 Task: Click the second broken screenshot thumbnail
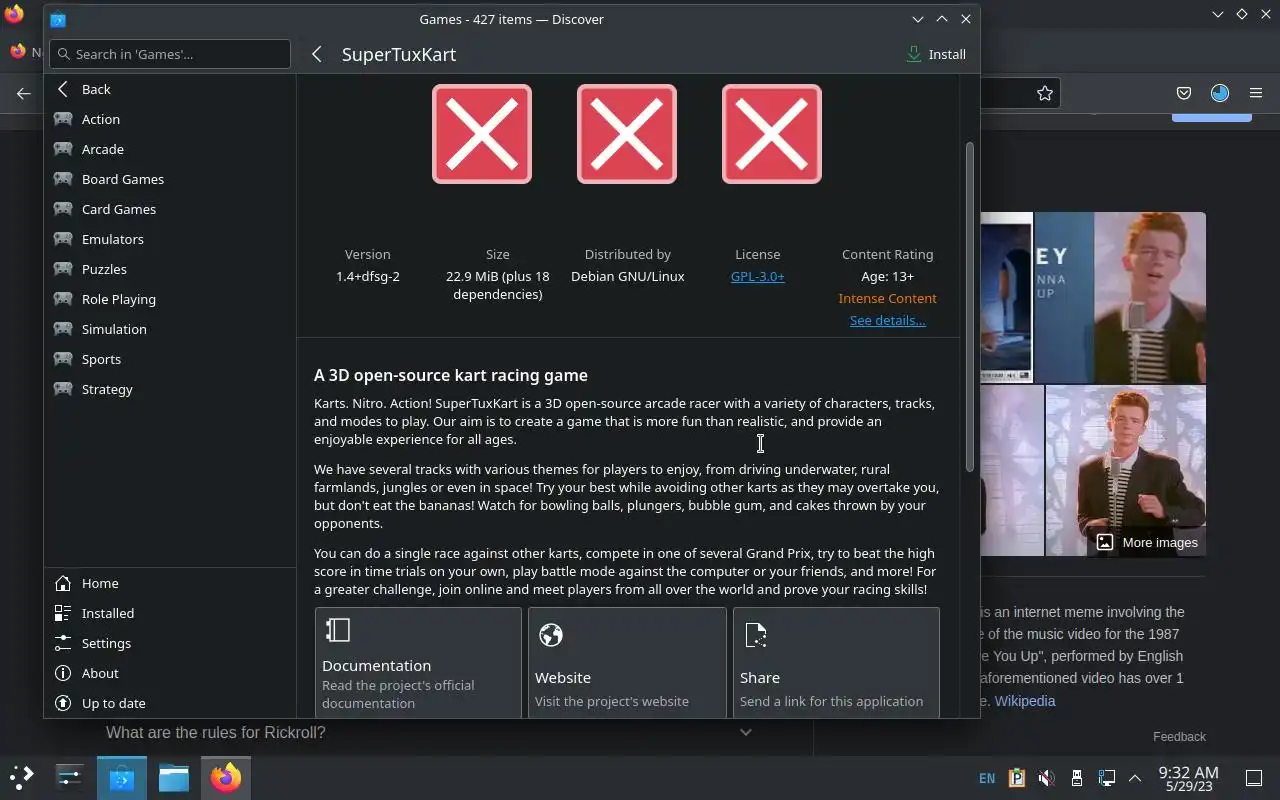tap(627, 134)
